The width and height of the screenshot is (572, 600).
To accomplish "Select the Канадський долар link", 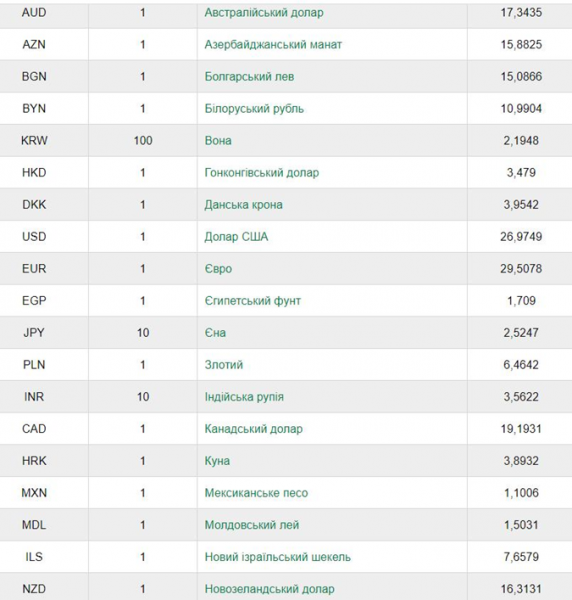I will [x=254, y=429].
